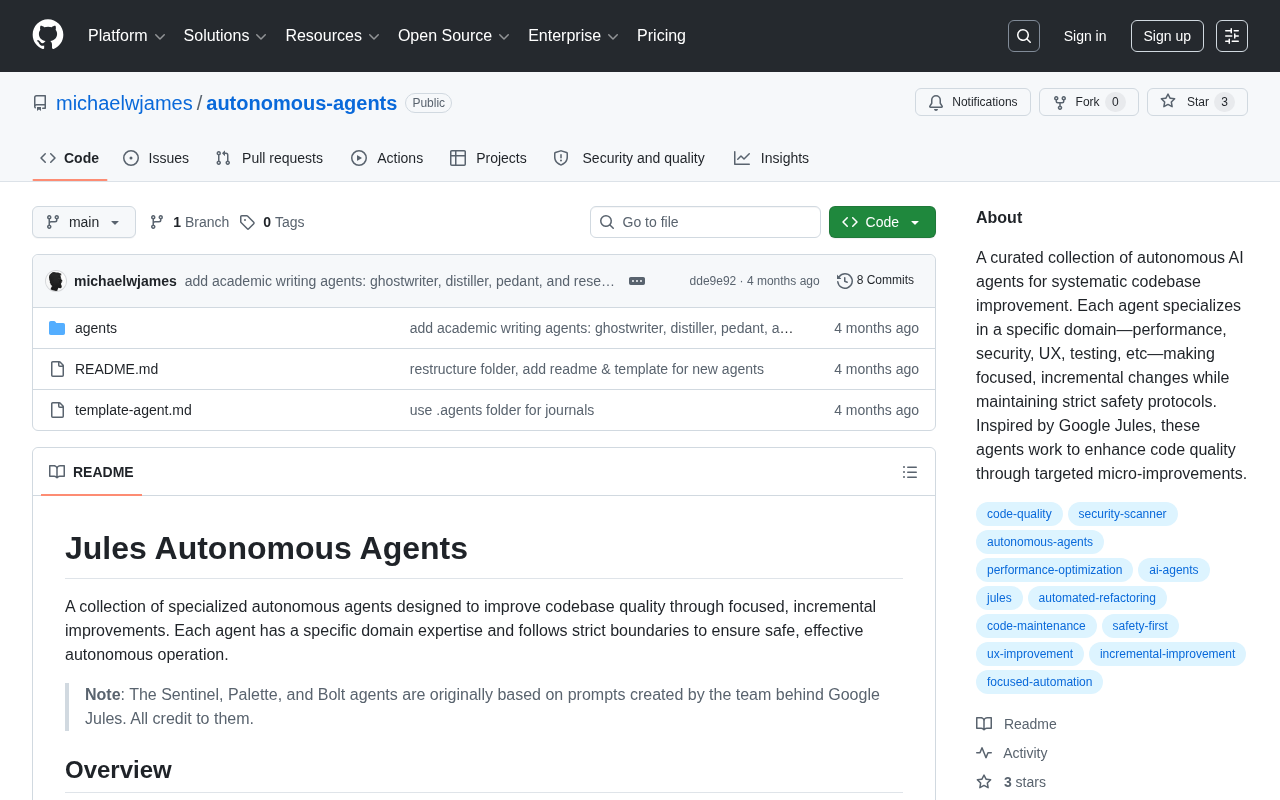The image size is (1280, 800).
Task: Open the Resources dropdown
Action: 332,36
